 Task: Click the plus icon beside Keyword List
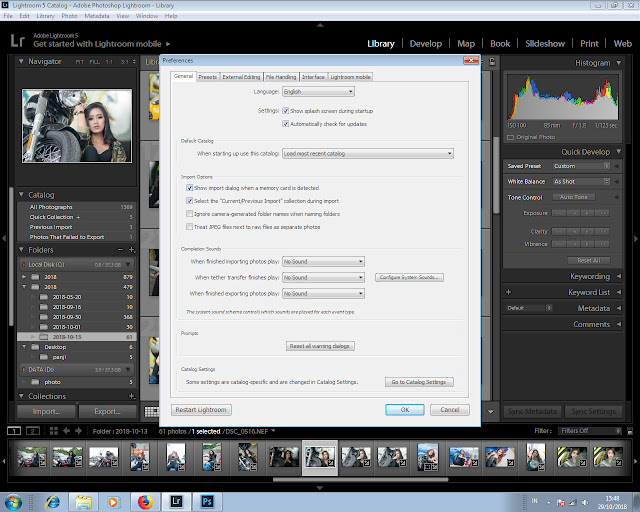(509, 292)
